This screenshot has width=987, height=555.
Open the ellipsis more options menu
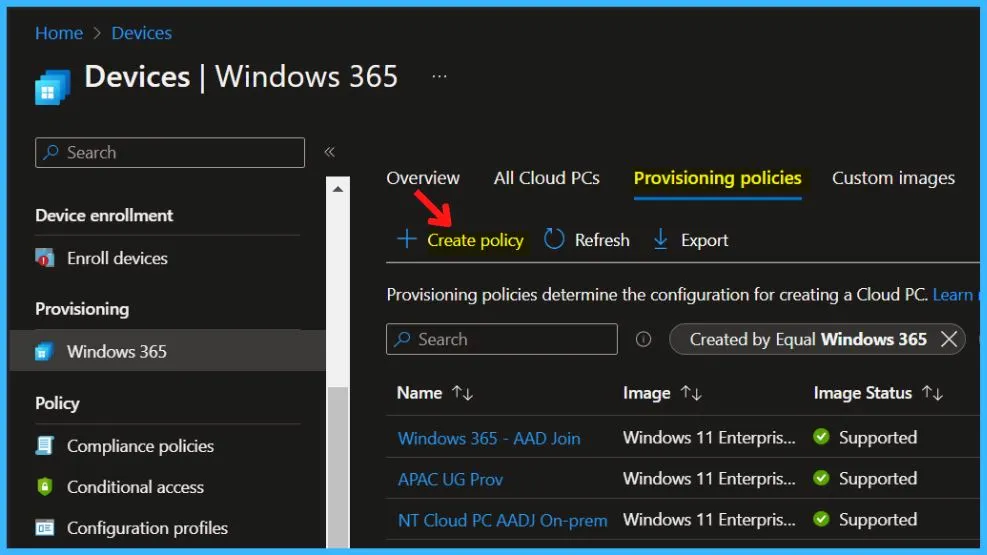439,76
